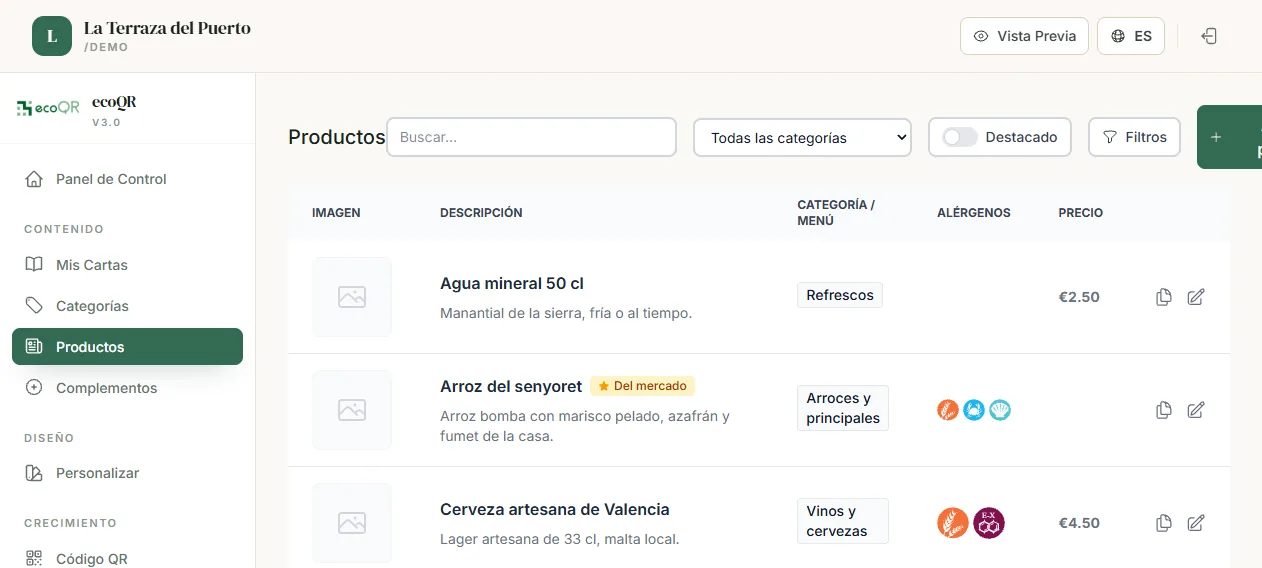Image resolution: width=1262 pixels, height=568 pixels.
Task: Click image placeholder for Agua mineral
Action: [x=352, y=297]
